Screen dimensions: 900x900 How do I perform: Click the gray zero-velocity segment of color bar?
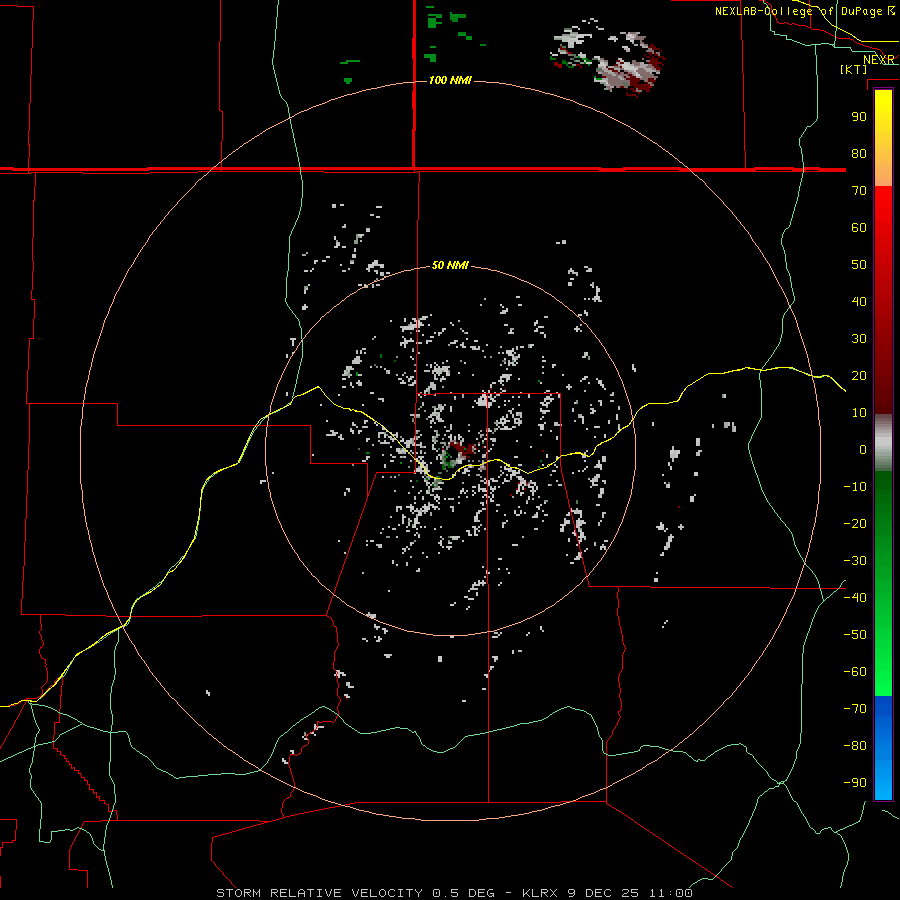pos(883,443)
